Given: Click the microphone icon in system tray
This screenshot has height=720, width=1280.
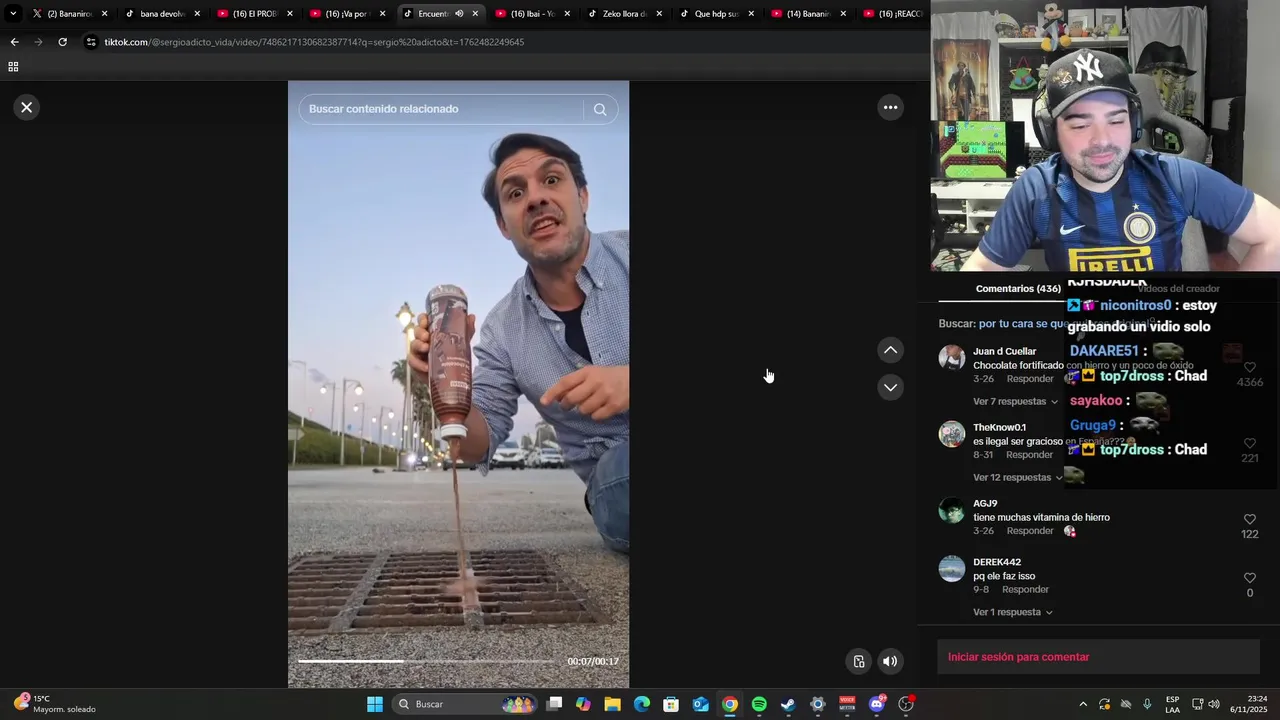Looking at the screenshot, I should coord(1147,704).
